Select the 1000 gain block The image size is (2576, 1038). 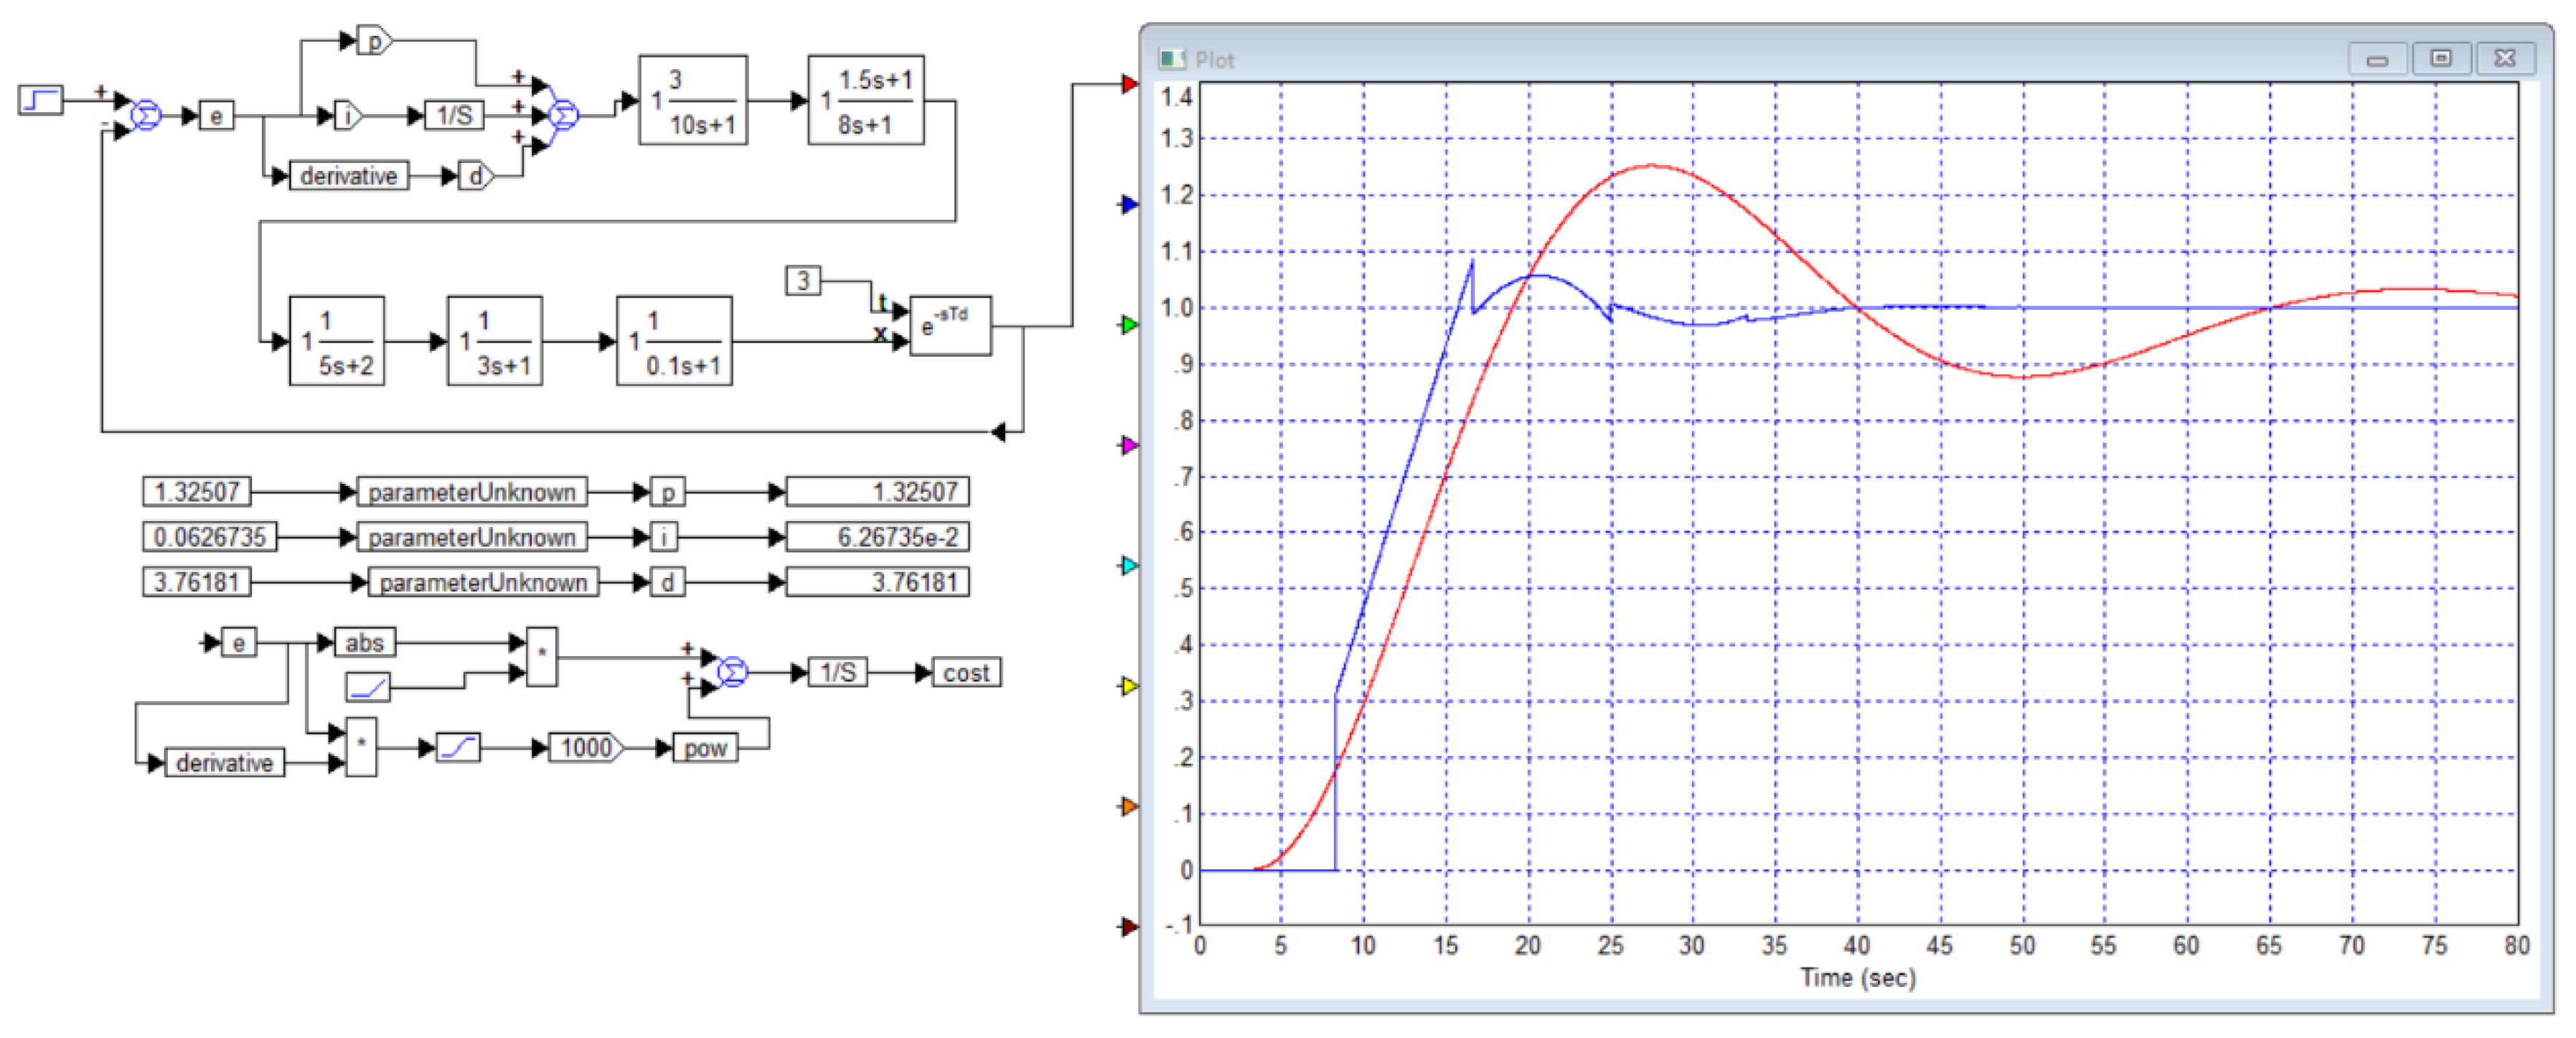pos(586,748)
